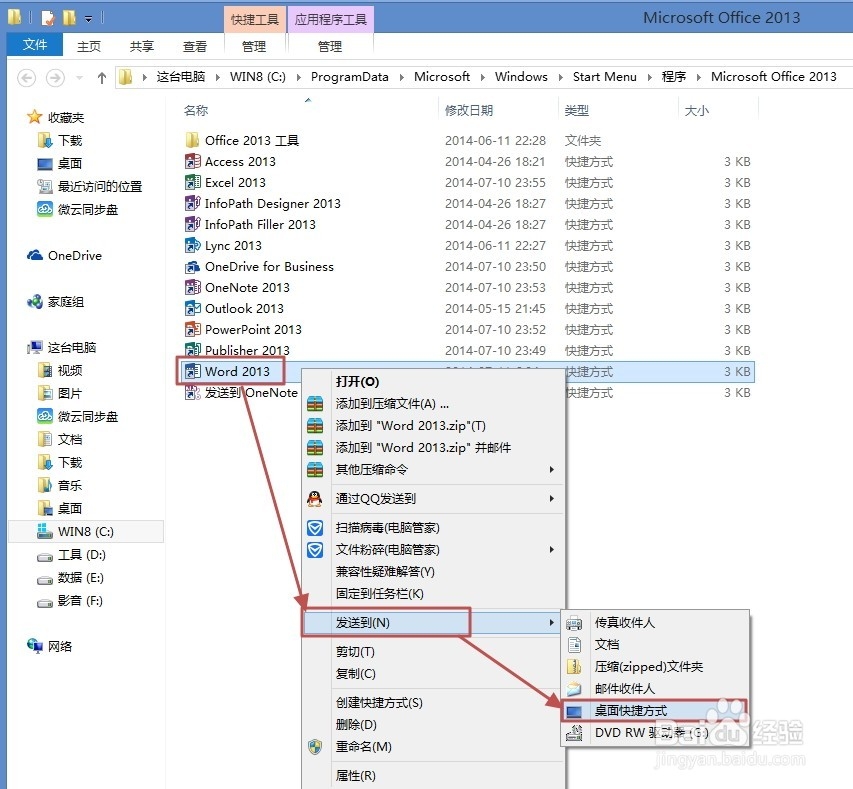Click Microsoft in the address breadcrumb

coord(442,77)
